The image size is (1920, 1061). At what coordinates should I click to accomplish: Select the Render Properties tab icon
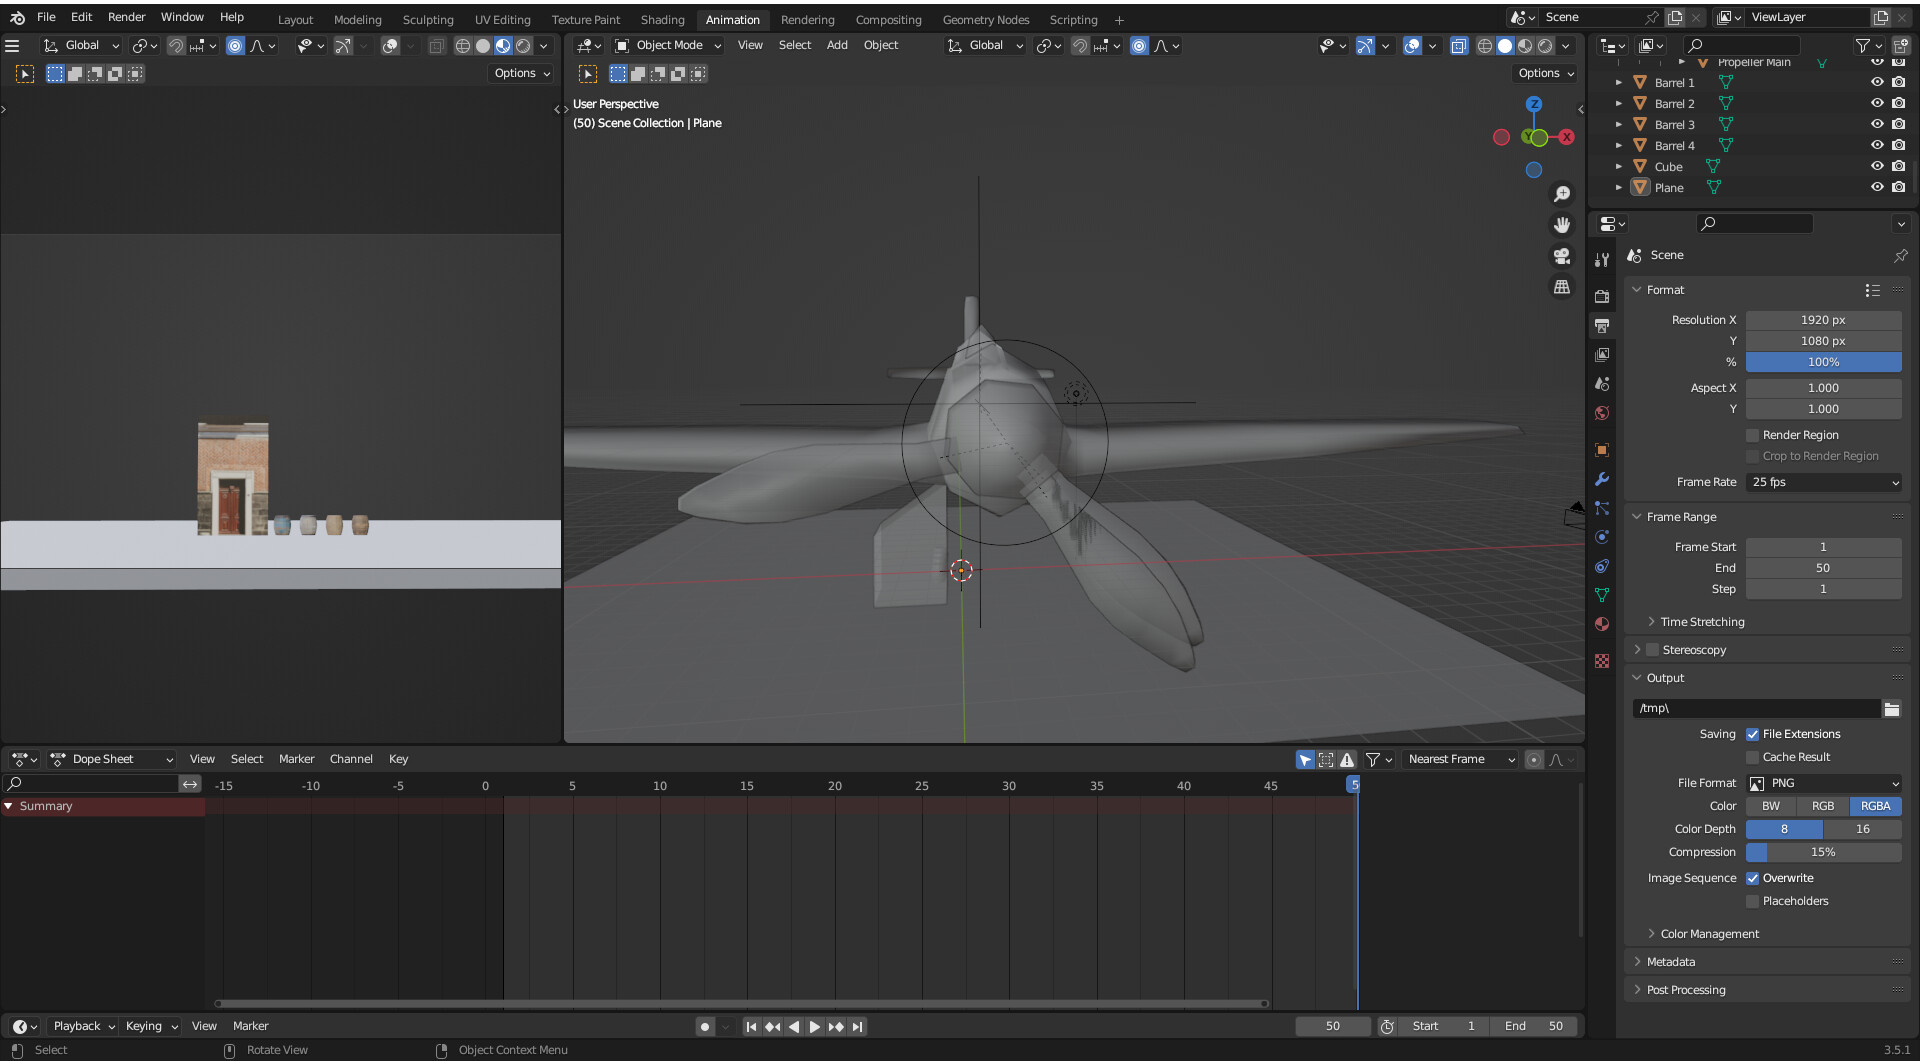click(x=1601, y=296)
